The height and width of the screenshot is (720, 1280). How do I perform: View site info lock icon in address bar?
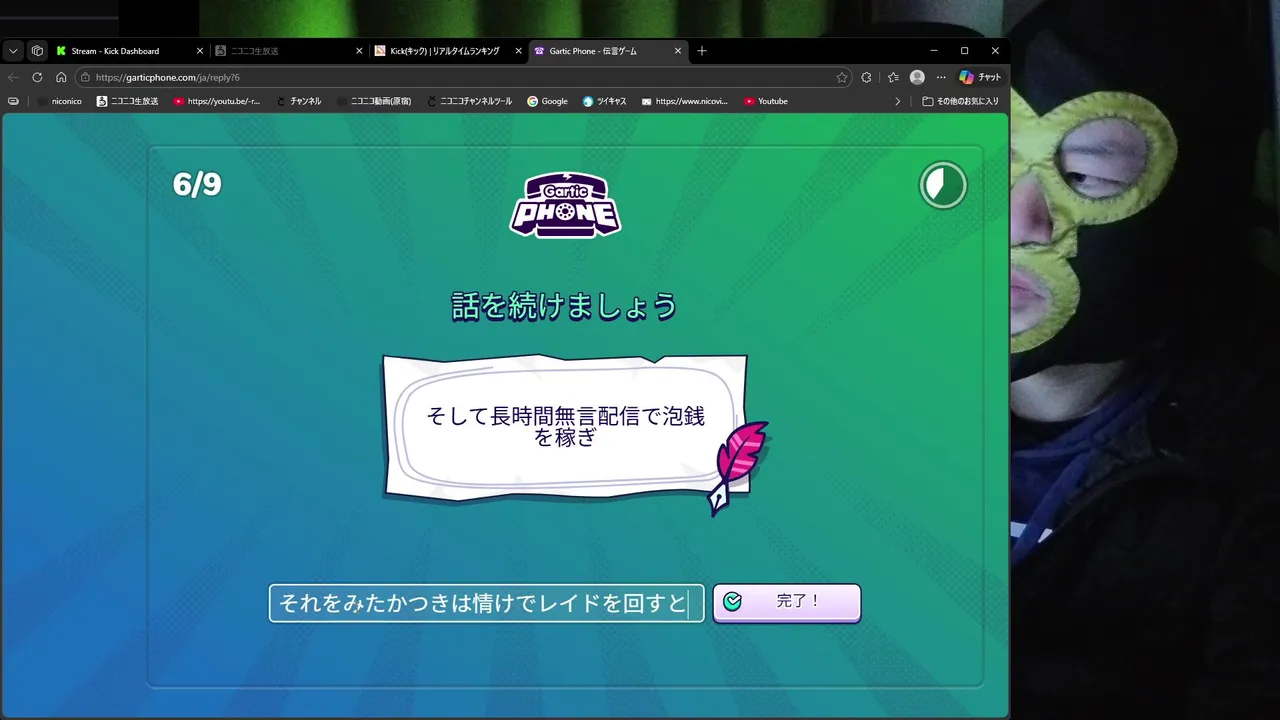point(86,77)
